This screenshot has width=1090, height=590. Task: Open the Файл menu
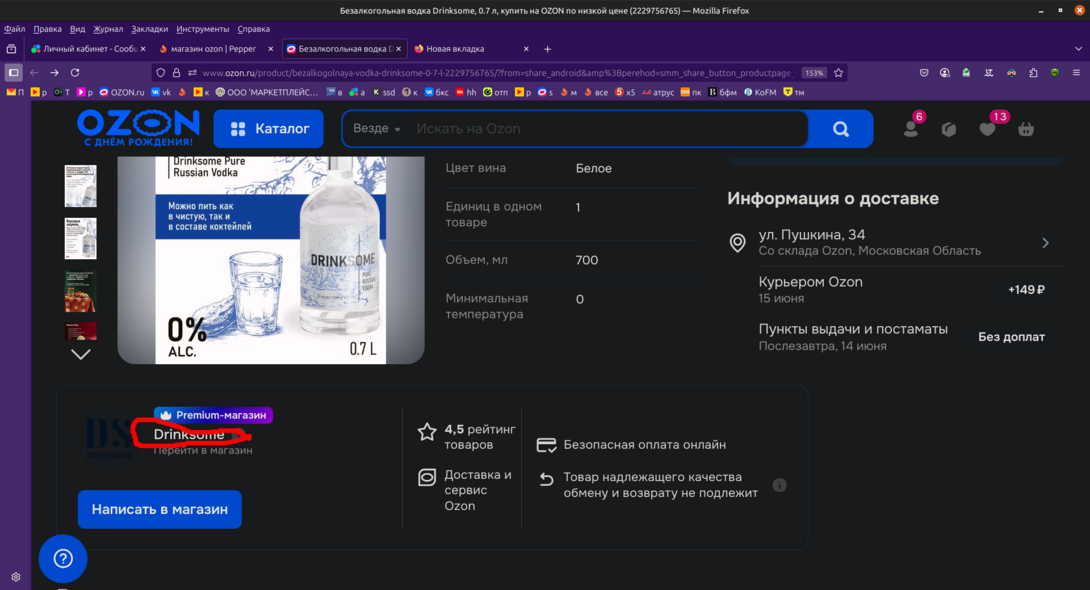14,29
